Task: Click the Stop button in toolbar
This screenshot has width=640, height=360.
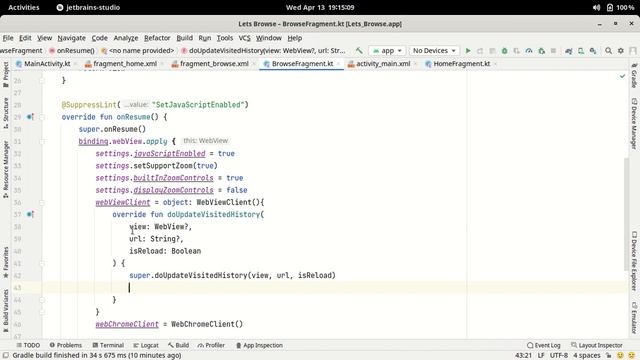Action: (x=553, y=51)
